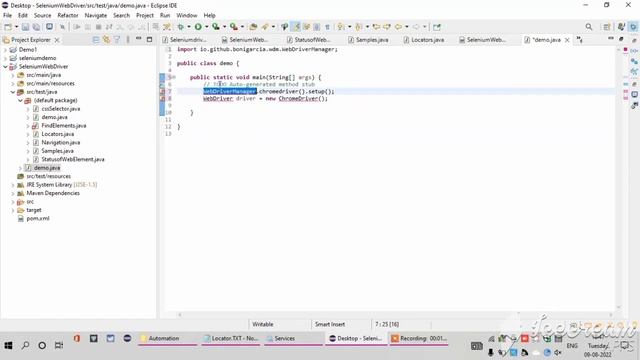The image size is (640, 360).
Task: Click the Open Perspective icon
Action: 607,27
